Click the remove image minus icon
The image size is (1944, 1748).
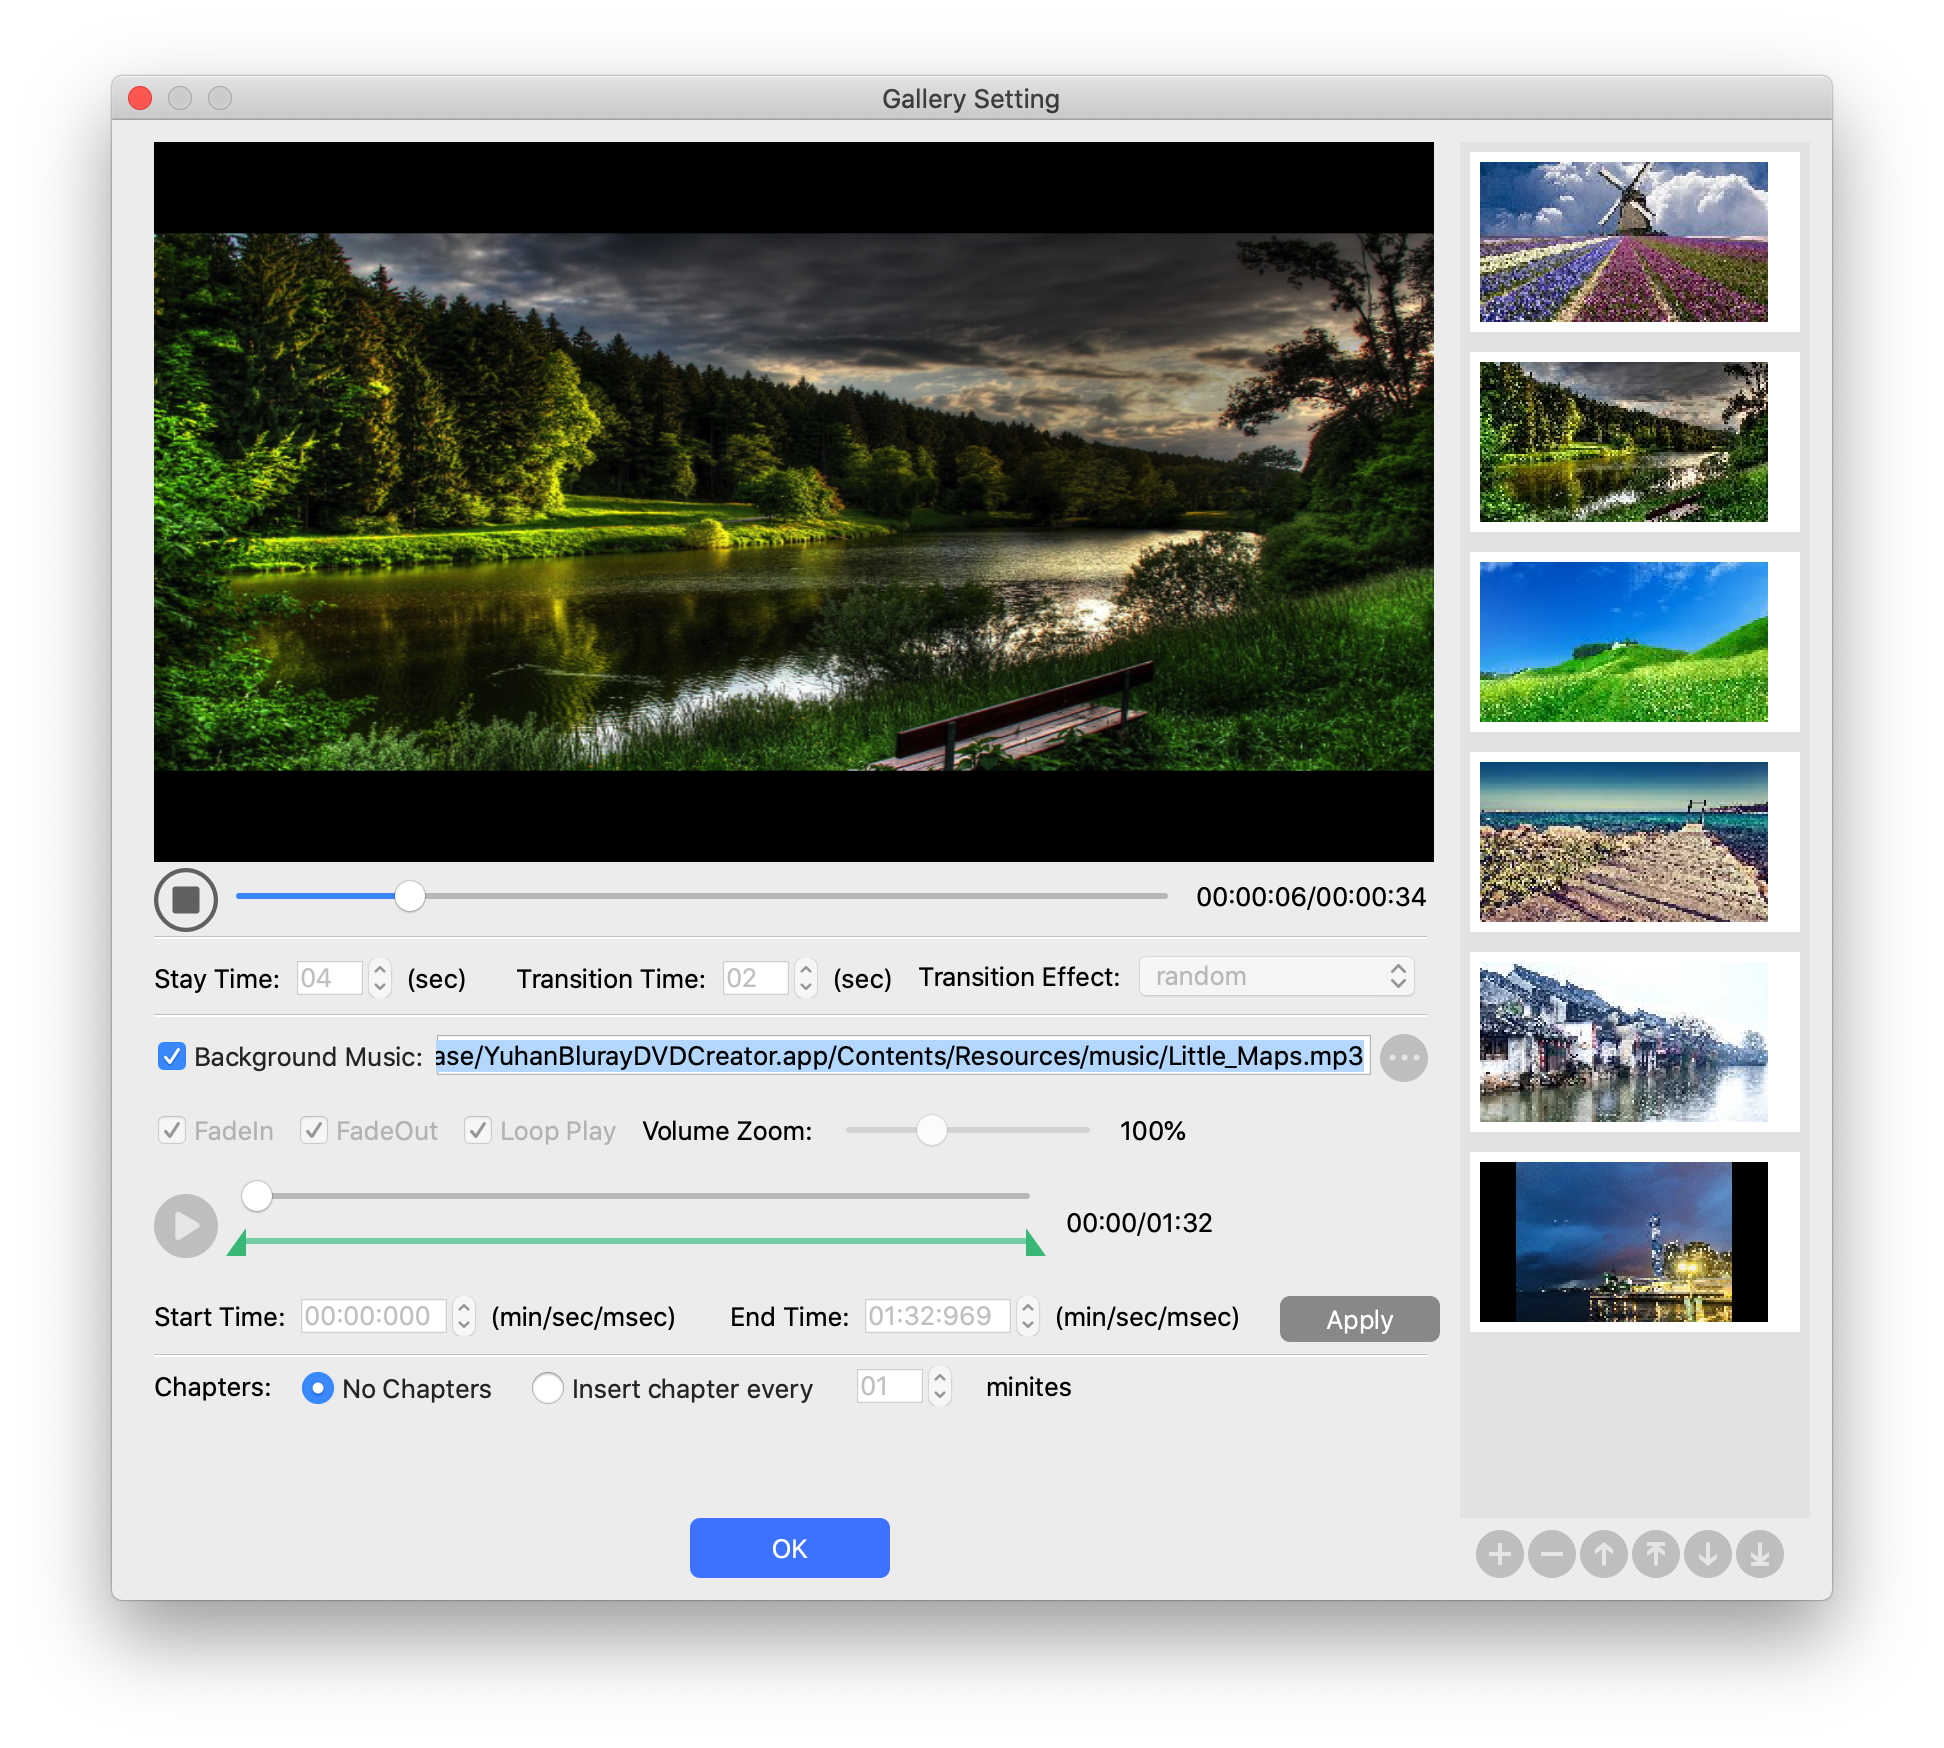tap(1551, 1554)
